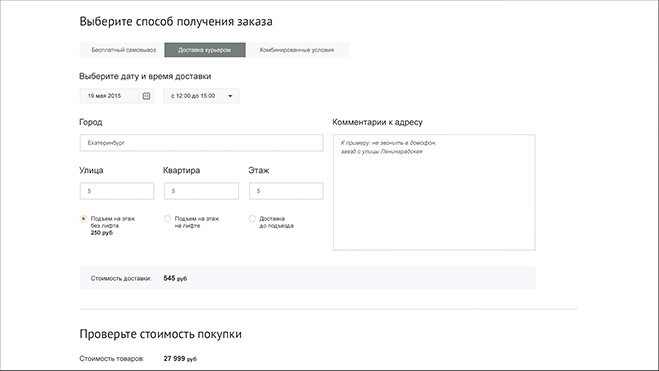Click the delivery date field "19 мая 2015"
The height and width of the screenshot is (371, 659).
pos(109,96)
